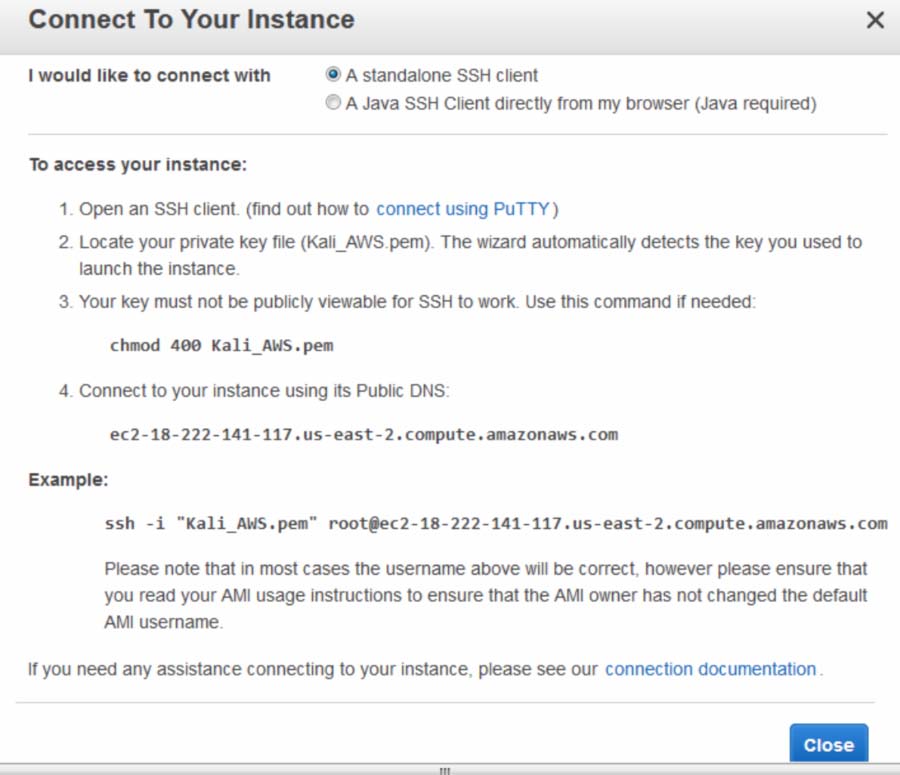The height and width of the screenshot is (775, 900).
Task: Click the step 2 private key file text
Action: tap(470, 242)
